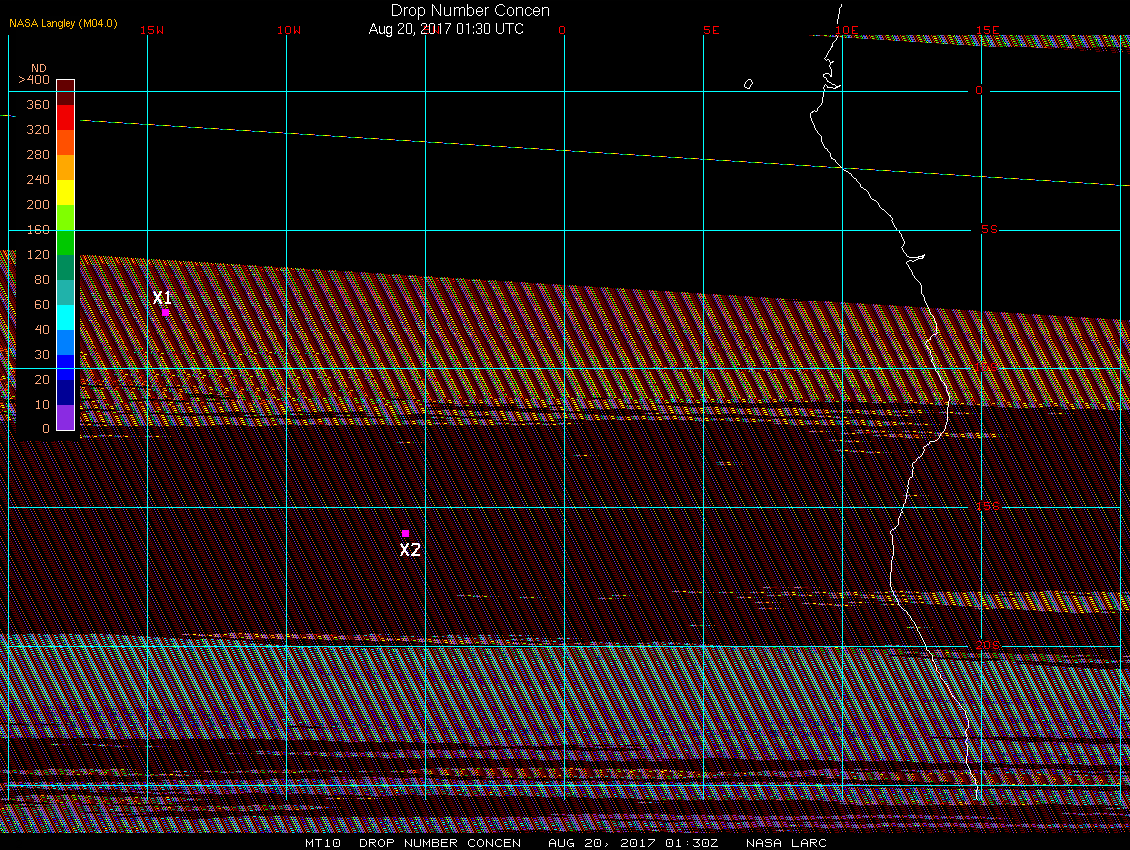This screenshot has height=850, width=1130.
Task: Click the '10E' longitude label
Action: [x=847, y=30]
